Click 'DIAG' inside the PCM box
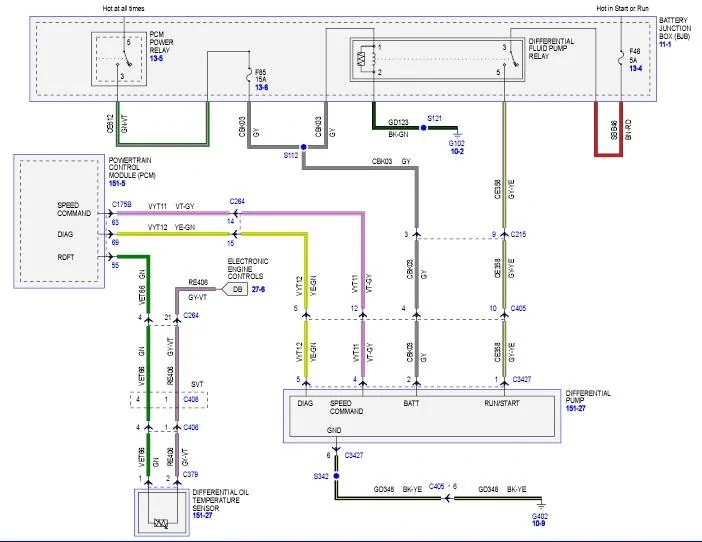The height and width of the screenshot is (542, 702). (65, 235)
